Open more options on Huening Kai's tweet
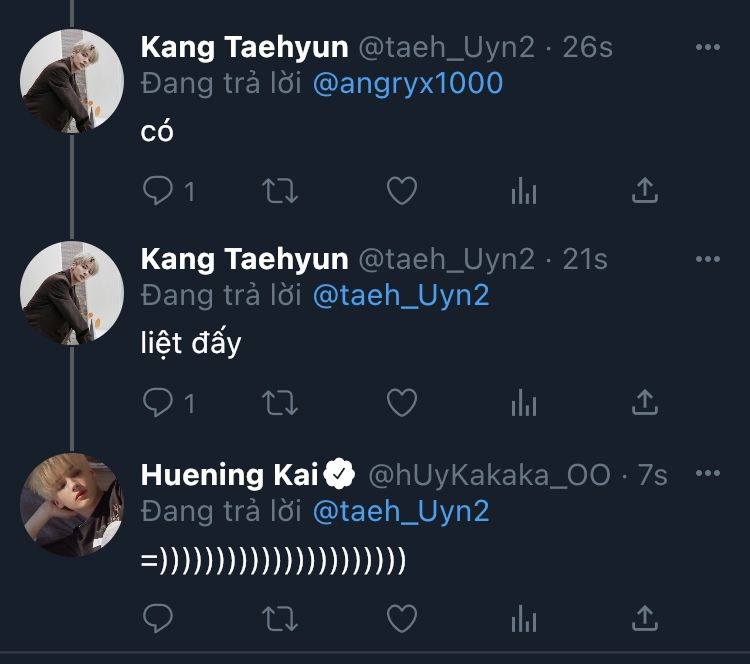Image resolution: width=750 pixels, height=664 pixels. pos(707,473)
